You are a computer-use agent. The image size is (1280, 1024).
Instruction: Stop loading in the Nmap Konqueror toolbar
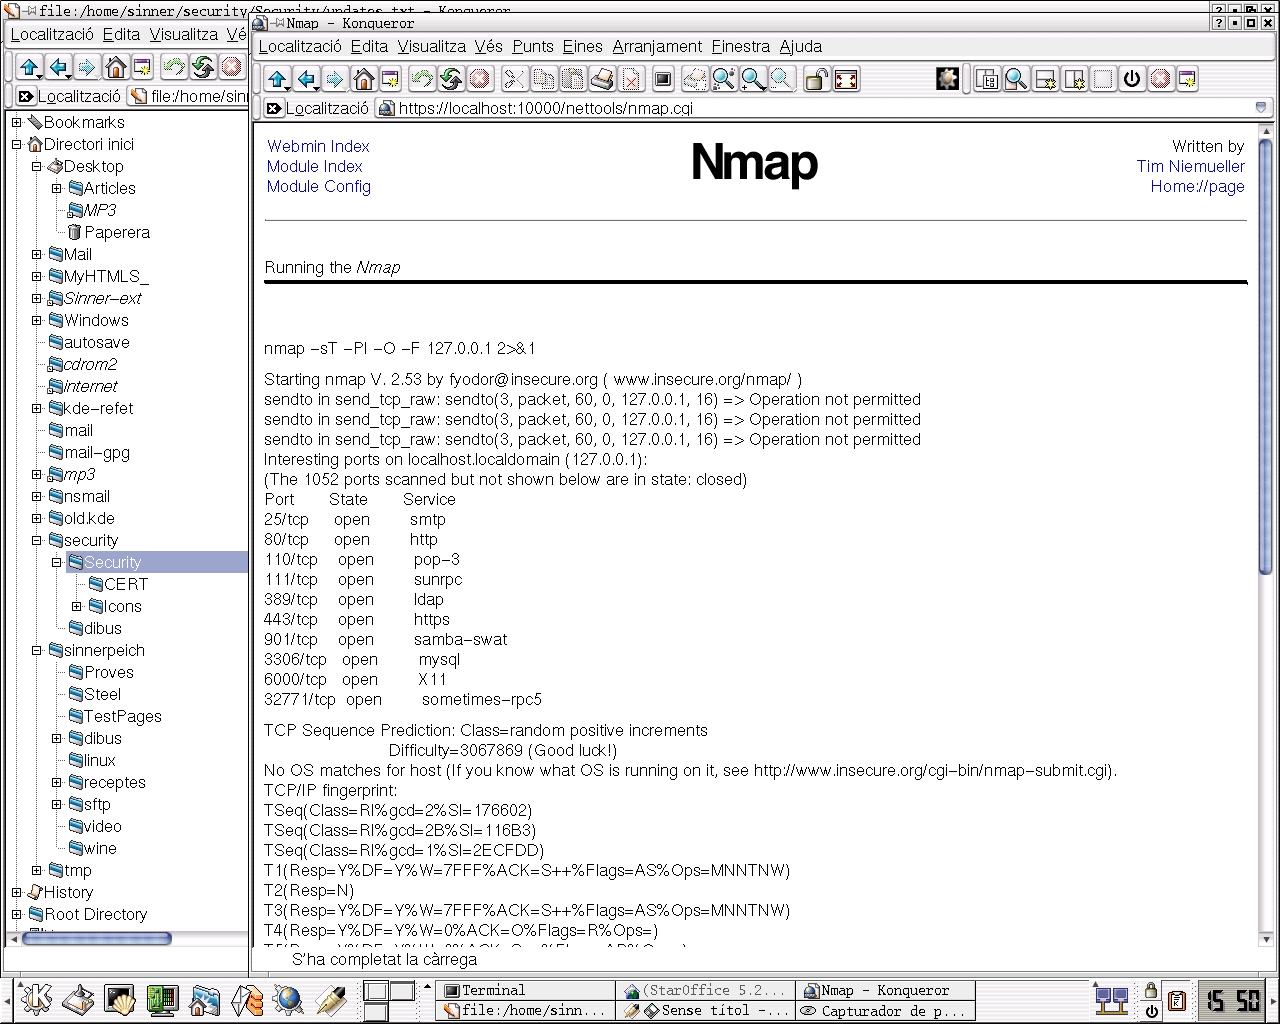(480, 79)
